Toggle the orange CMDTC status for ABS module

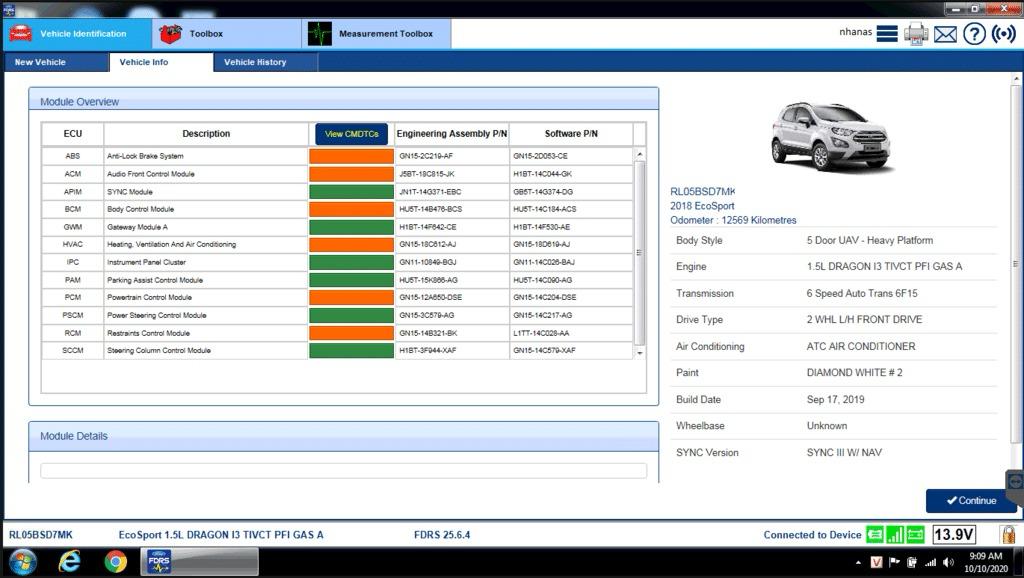pyautogui.click(x=350, y=155)
